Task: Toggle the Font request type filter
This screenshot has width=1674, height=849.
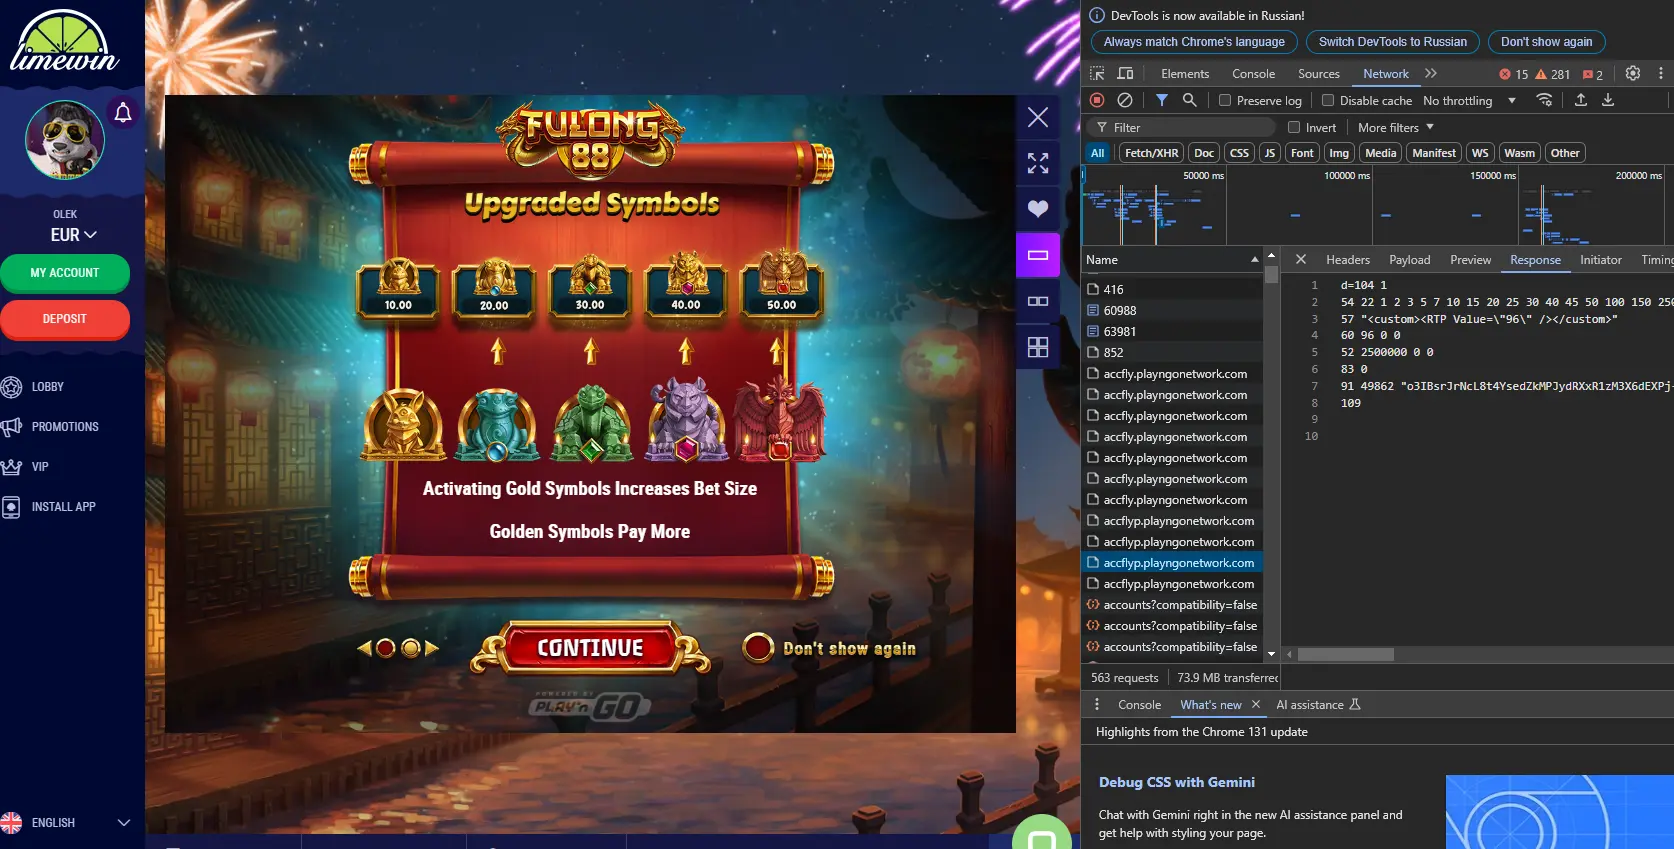Action: tap(1302, 153)
